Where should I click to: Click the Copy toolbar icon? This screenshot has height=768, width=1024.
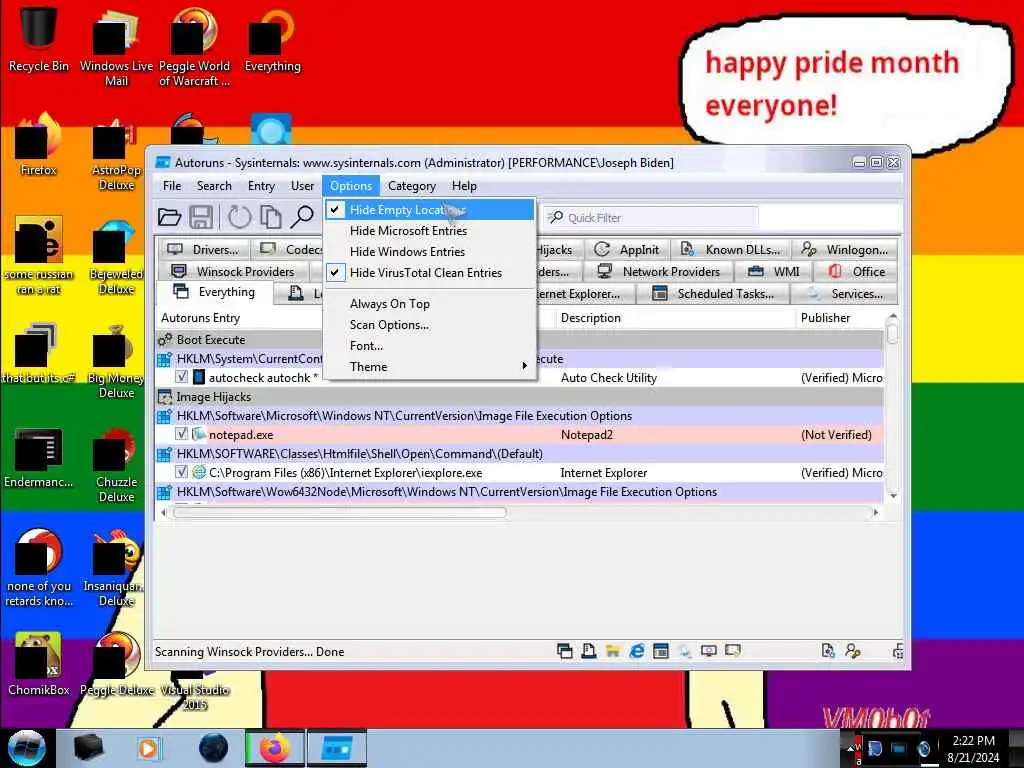[x=270, y=217]
